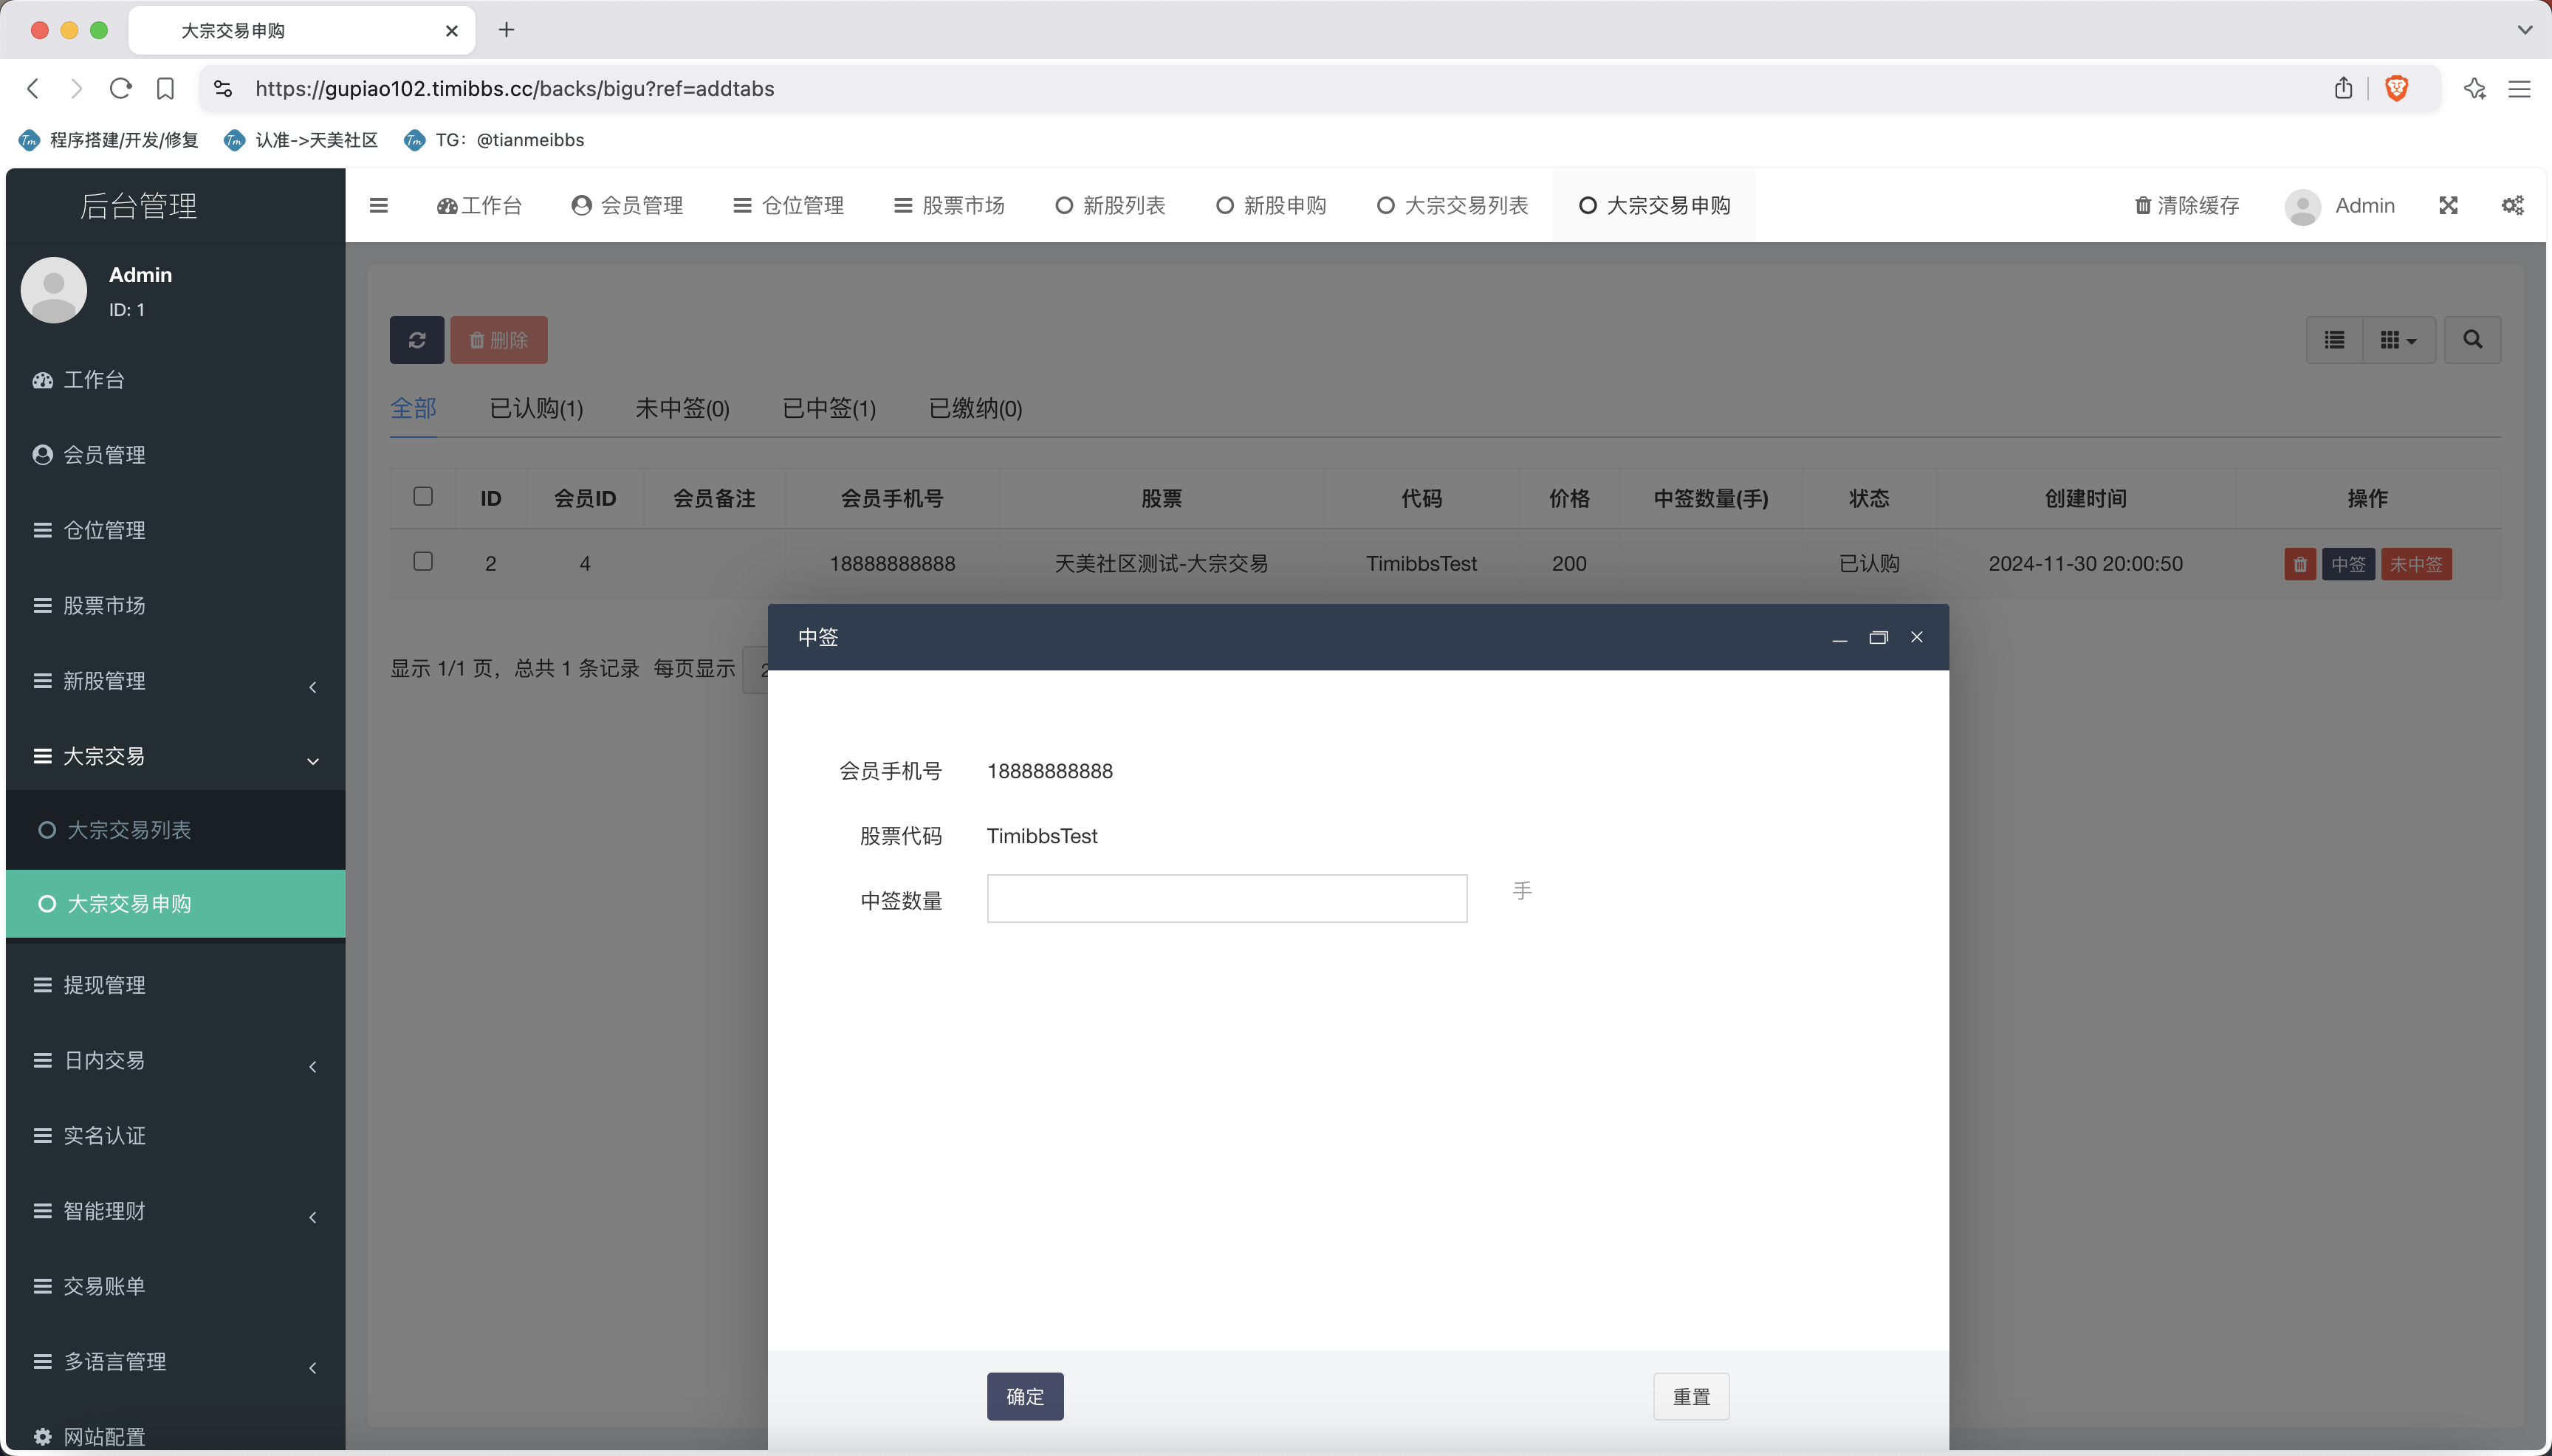Maximize the 中签 dialog

click(x=1878, y=637)
